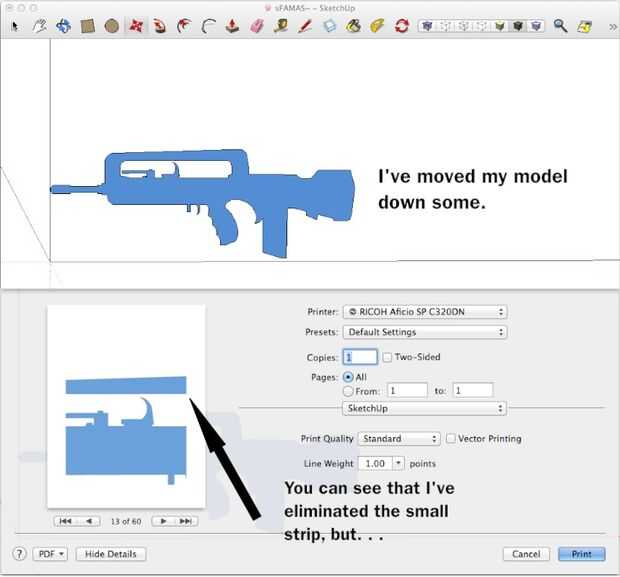620x577 pixels.
Task: Click the 'to' page number field
Action: pyautogui.click(x=473, y=391)
